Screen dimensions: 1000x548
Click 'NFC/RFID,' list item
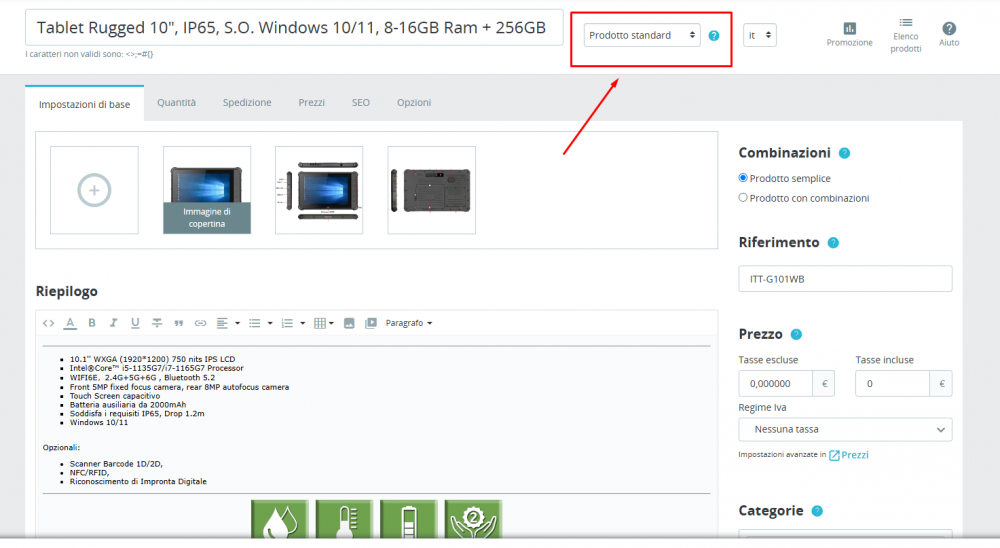pos(89,473)
